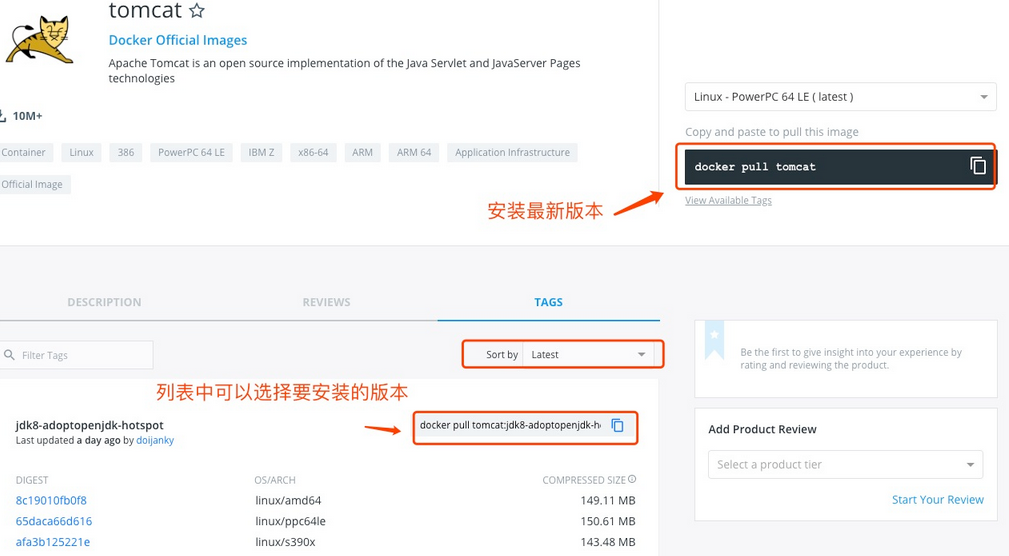Copy the docker pull tomcat command
Screen dimensions: 1009x556
(977, 166)
